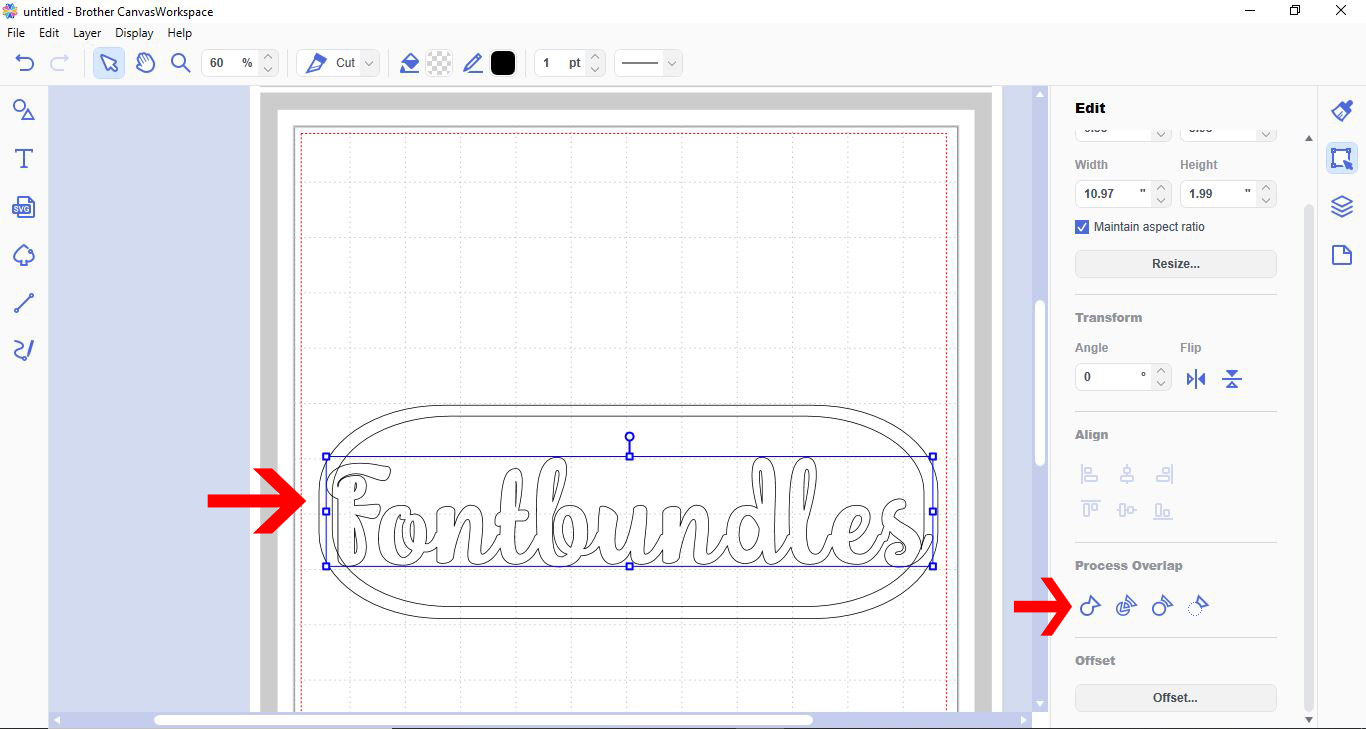Redo the last undone action
1366x729 pixels.
[59, 63]
